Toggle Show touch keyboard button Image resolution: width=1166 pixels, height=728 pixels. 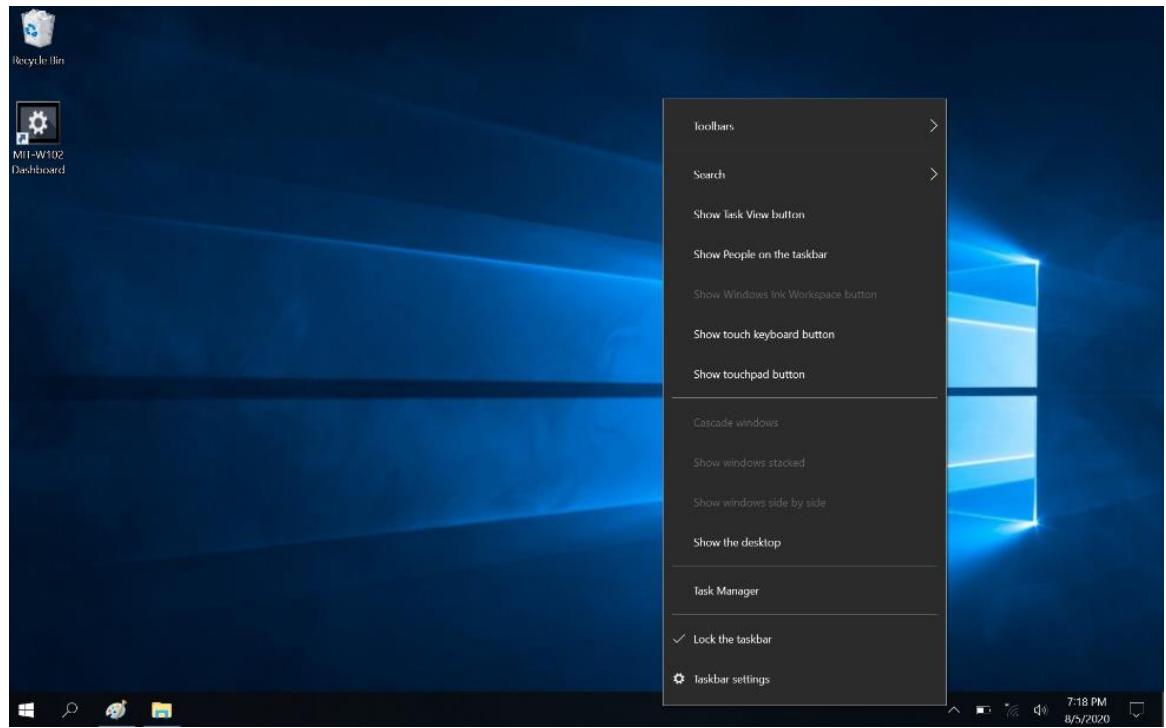tap(763, 334)
